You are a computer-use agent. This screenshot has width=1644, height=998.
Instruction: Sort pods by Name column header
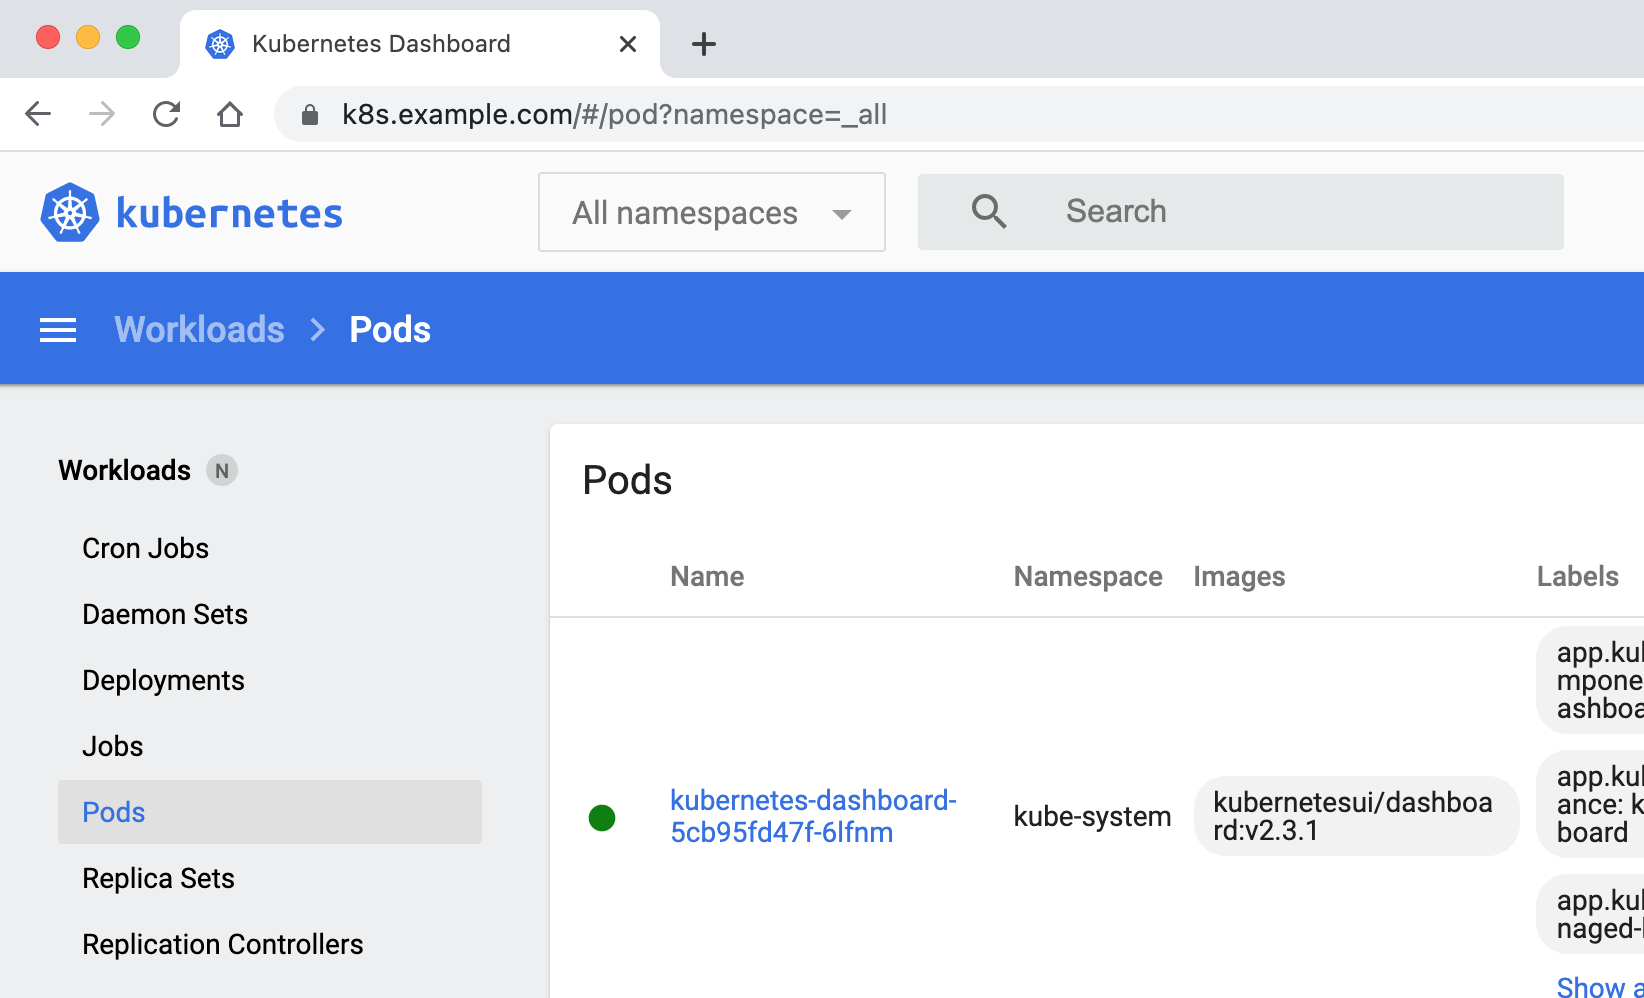707,576
